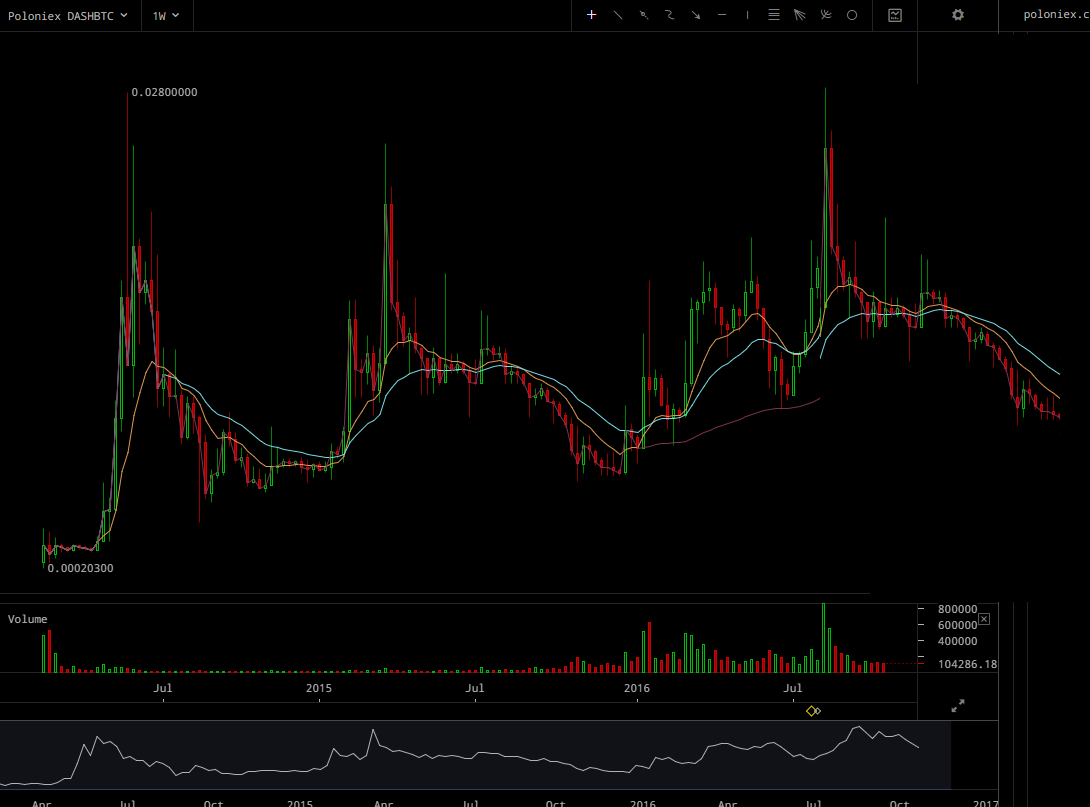Select the Fibonacci fan tool
This screenshot has width=1090, height=807.
coord(799,15)
